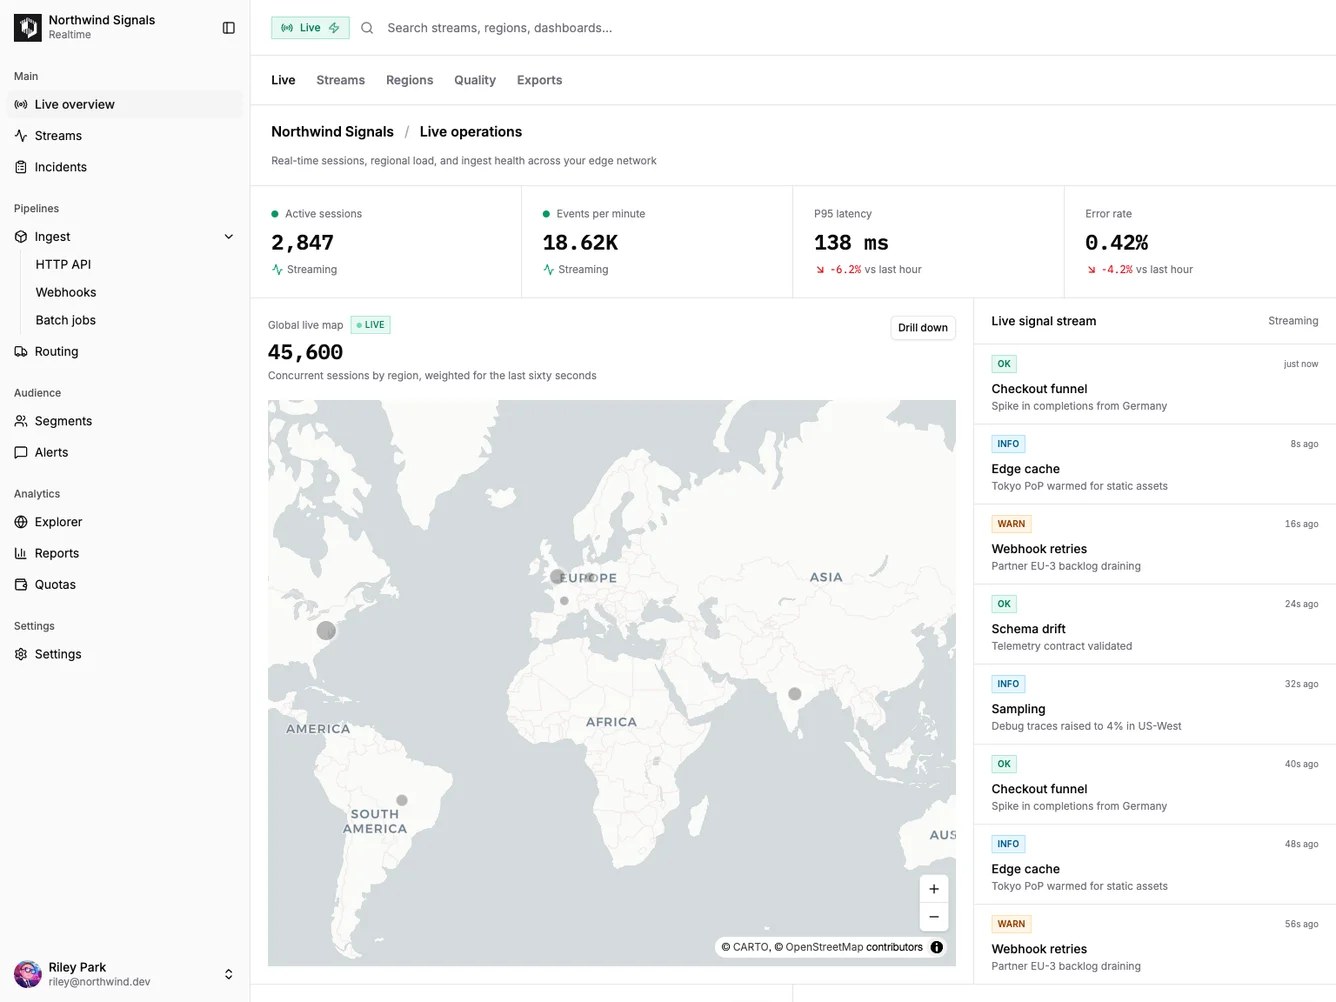Click the Quotas icon under Analytics
This screenshot has width=1336, height=1002.
pos(21,584)
